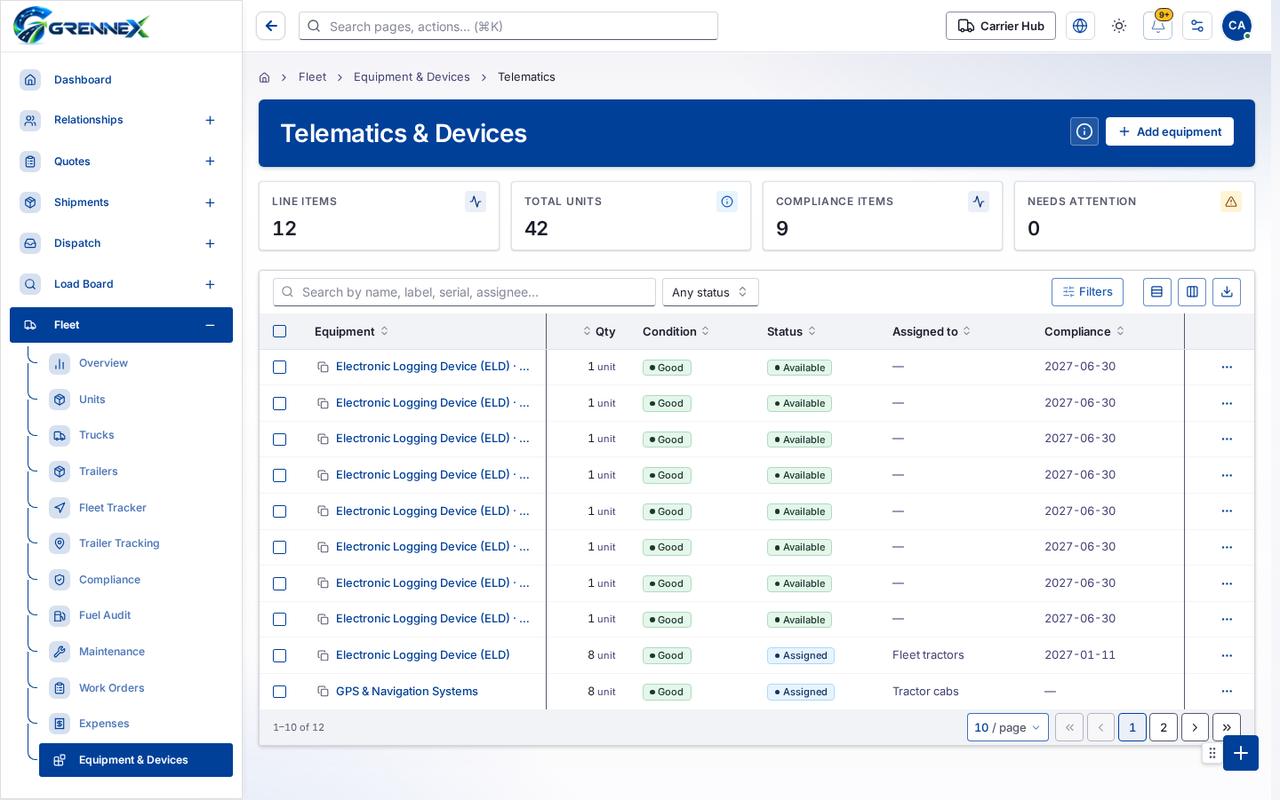Expand the Relationships sidebar section
Image resolution: width=1280 pixels, height=800 pixels.
click(x=210, y=120)
